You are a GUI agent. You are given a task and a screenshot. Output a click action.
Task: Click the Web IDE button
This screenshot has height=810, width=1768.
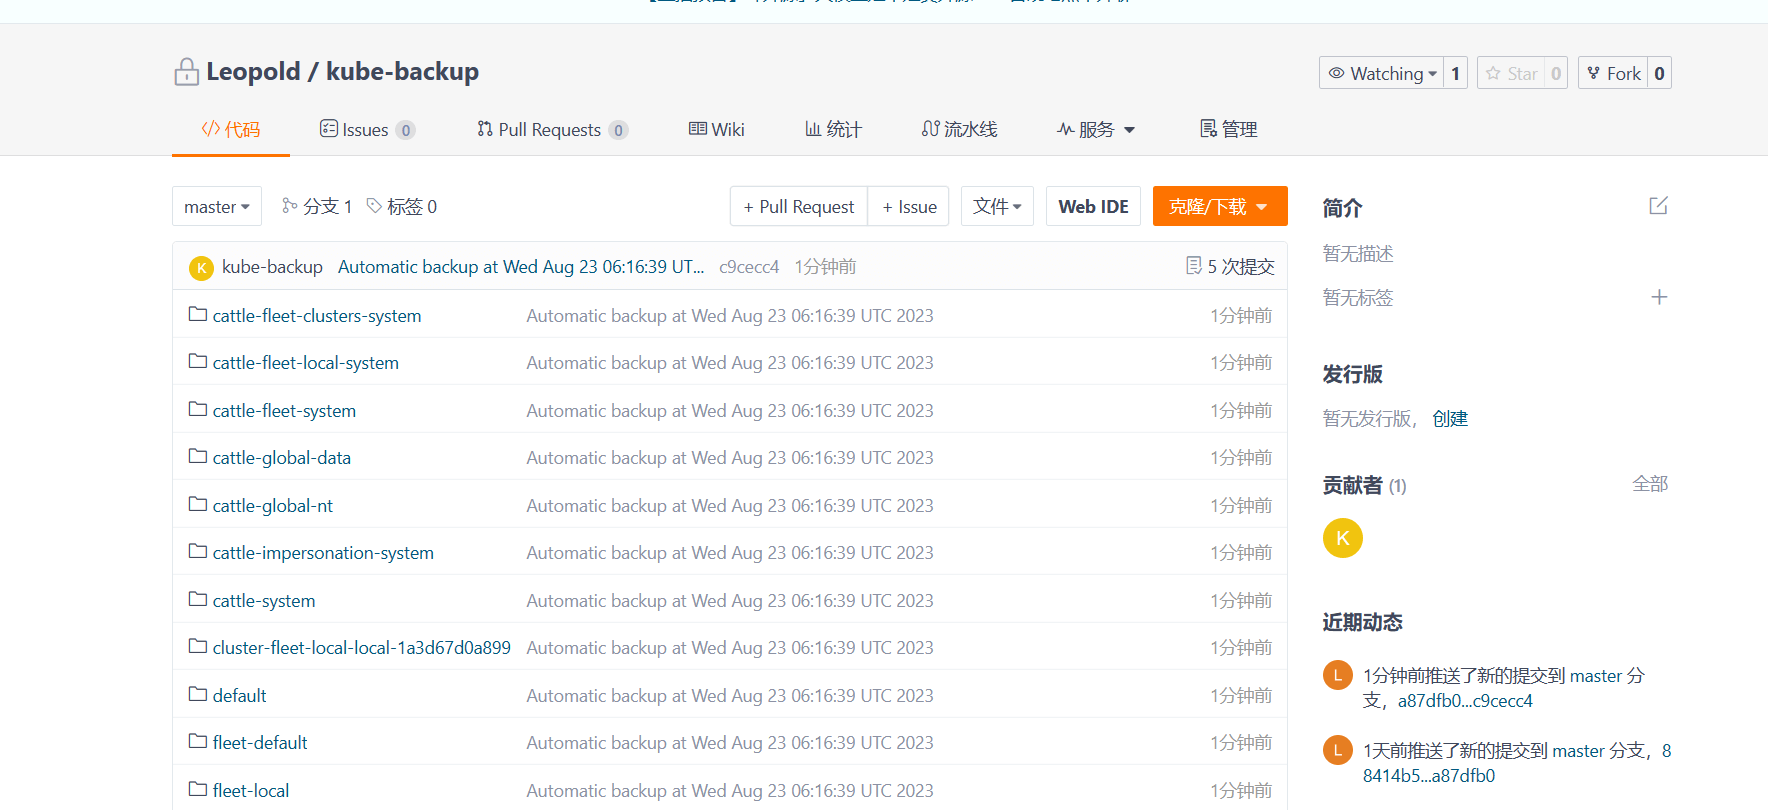(1092, 206)
